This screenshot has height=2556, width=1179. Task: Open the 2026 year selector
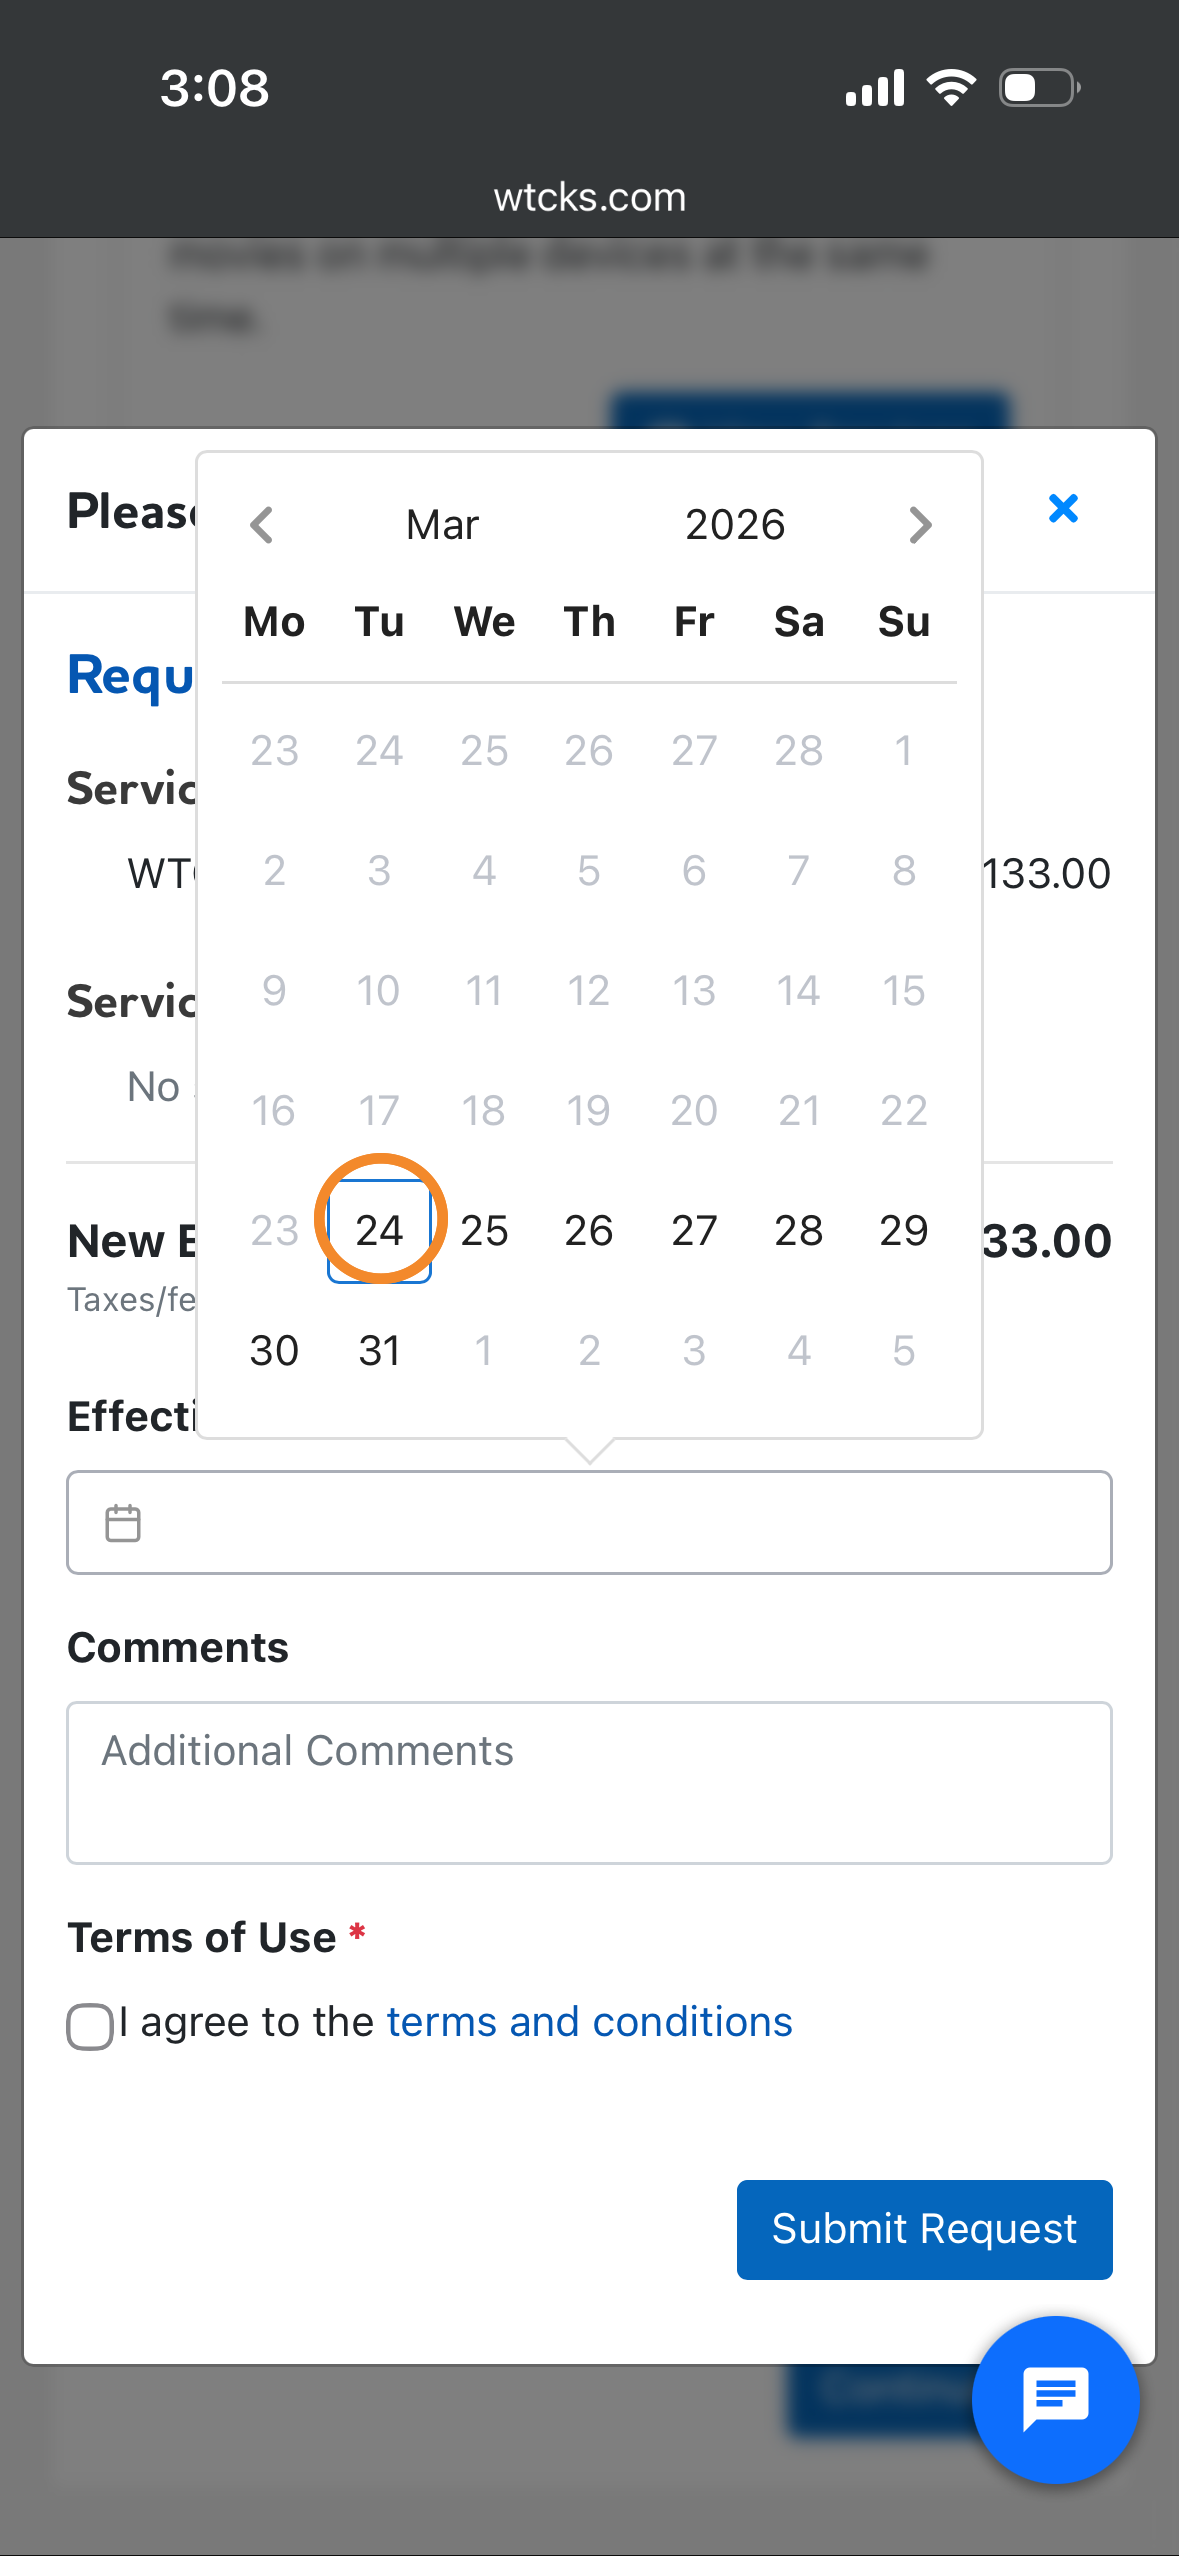pos(735,525)
